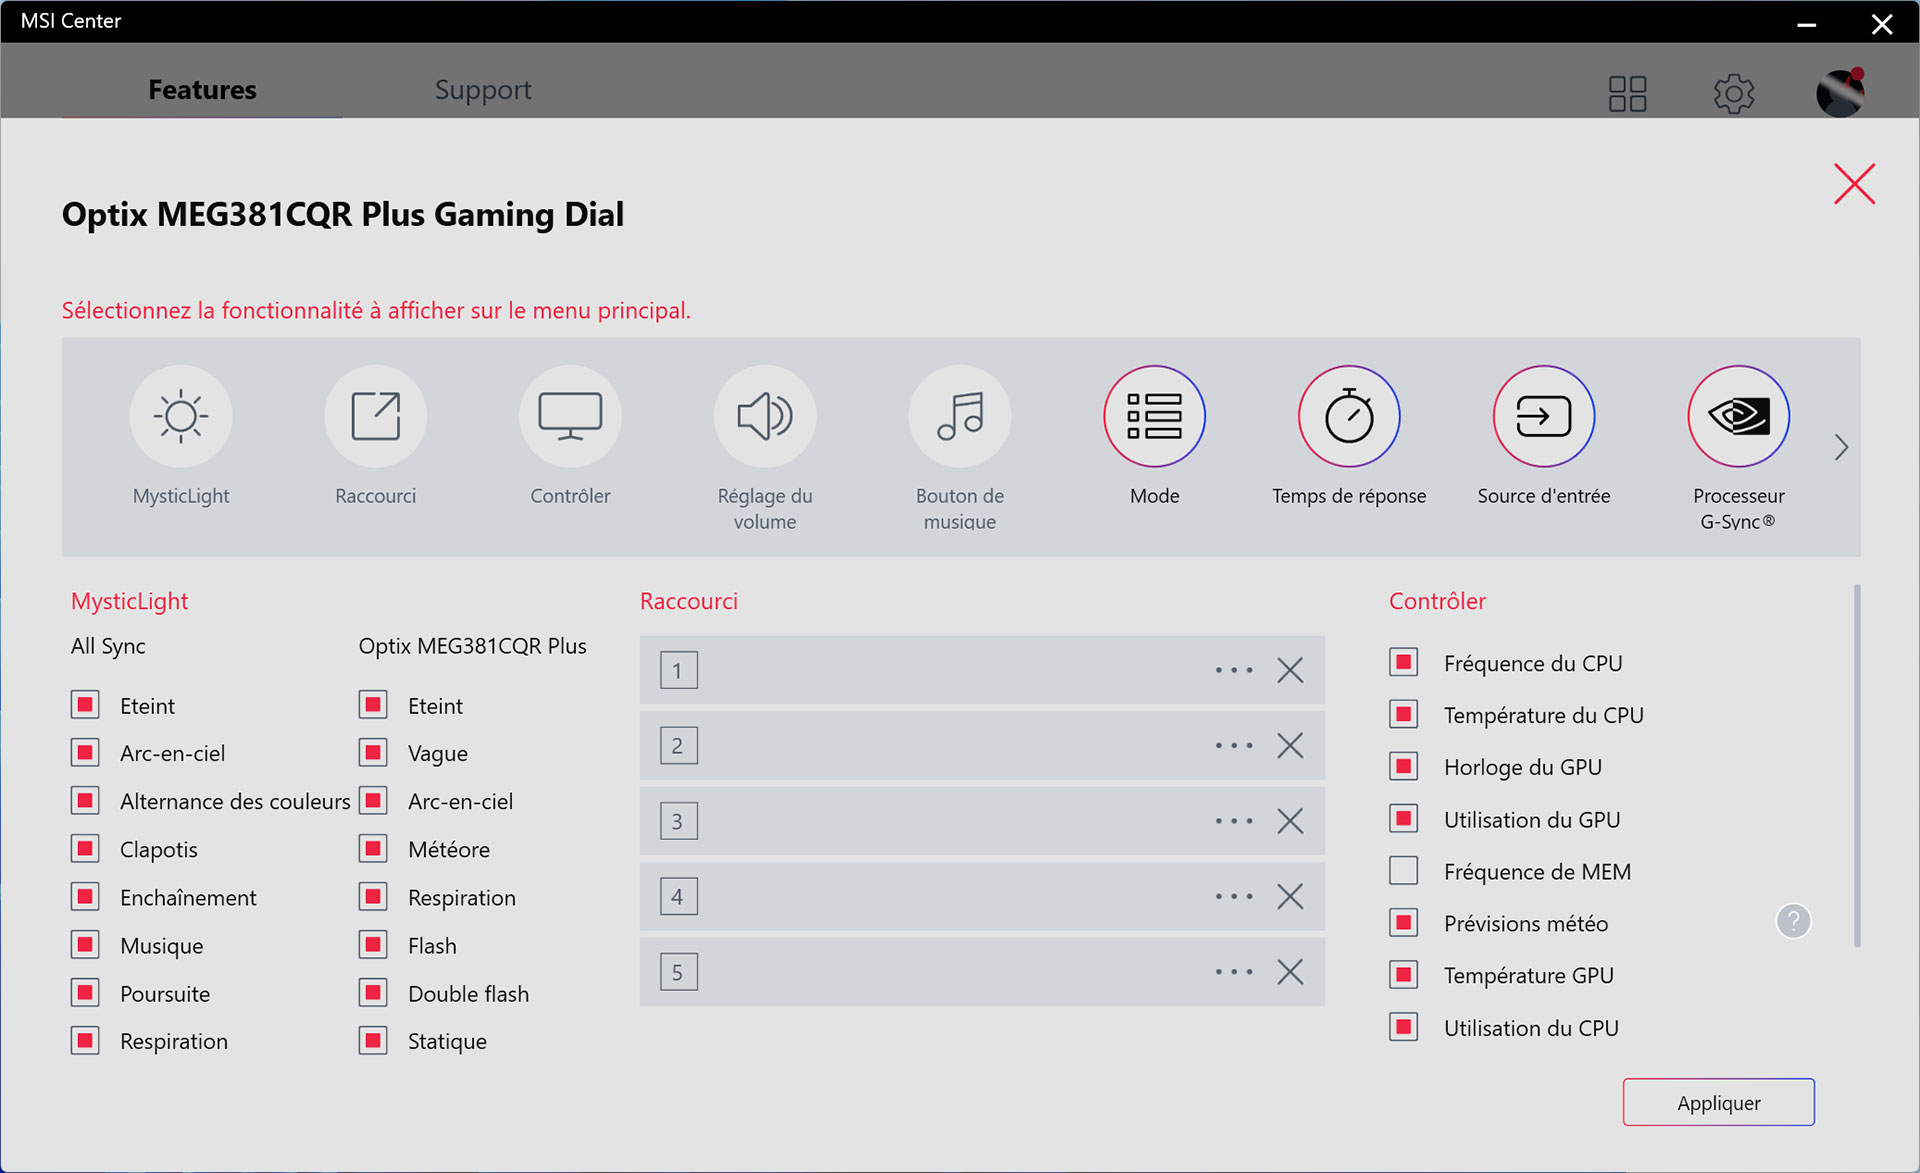Click the help question mark bubble
This screenshot has width=1920, height=1173.
click(x=1793, y=921)
